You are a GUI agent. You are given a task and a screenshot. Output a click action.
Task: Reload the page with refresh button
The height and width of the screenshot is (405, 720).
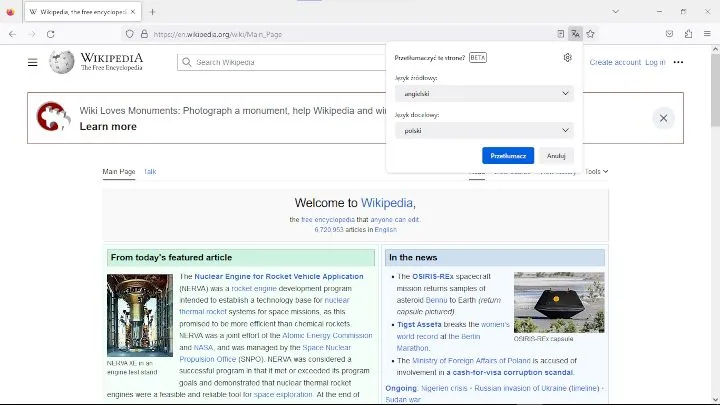(51, 34)
